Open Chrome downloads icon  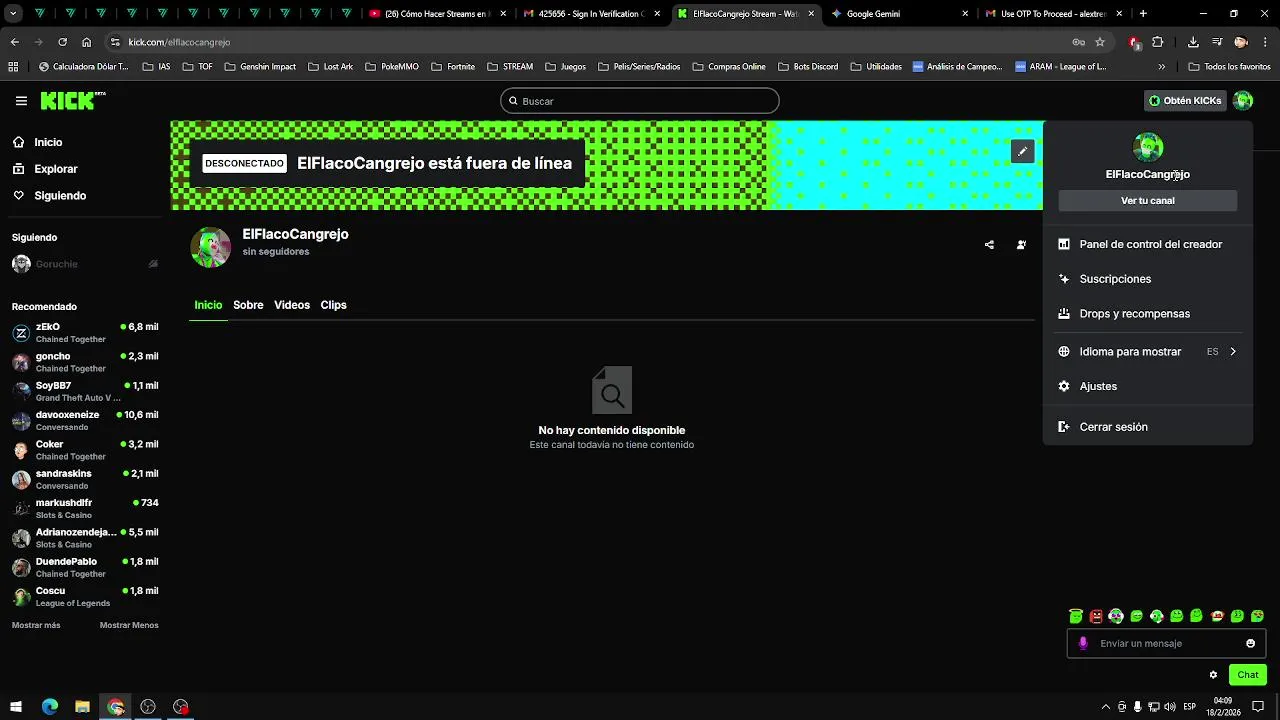(1193, 42)
